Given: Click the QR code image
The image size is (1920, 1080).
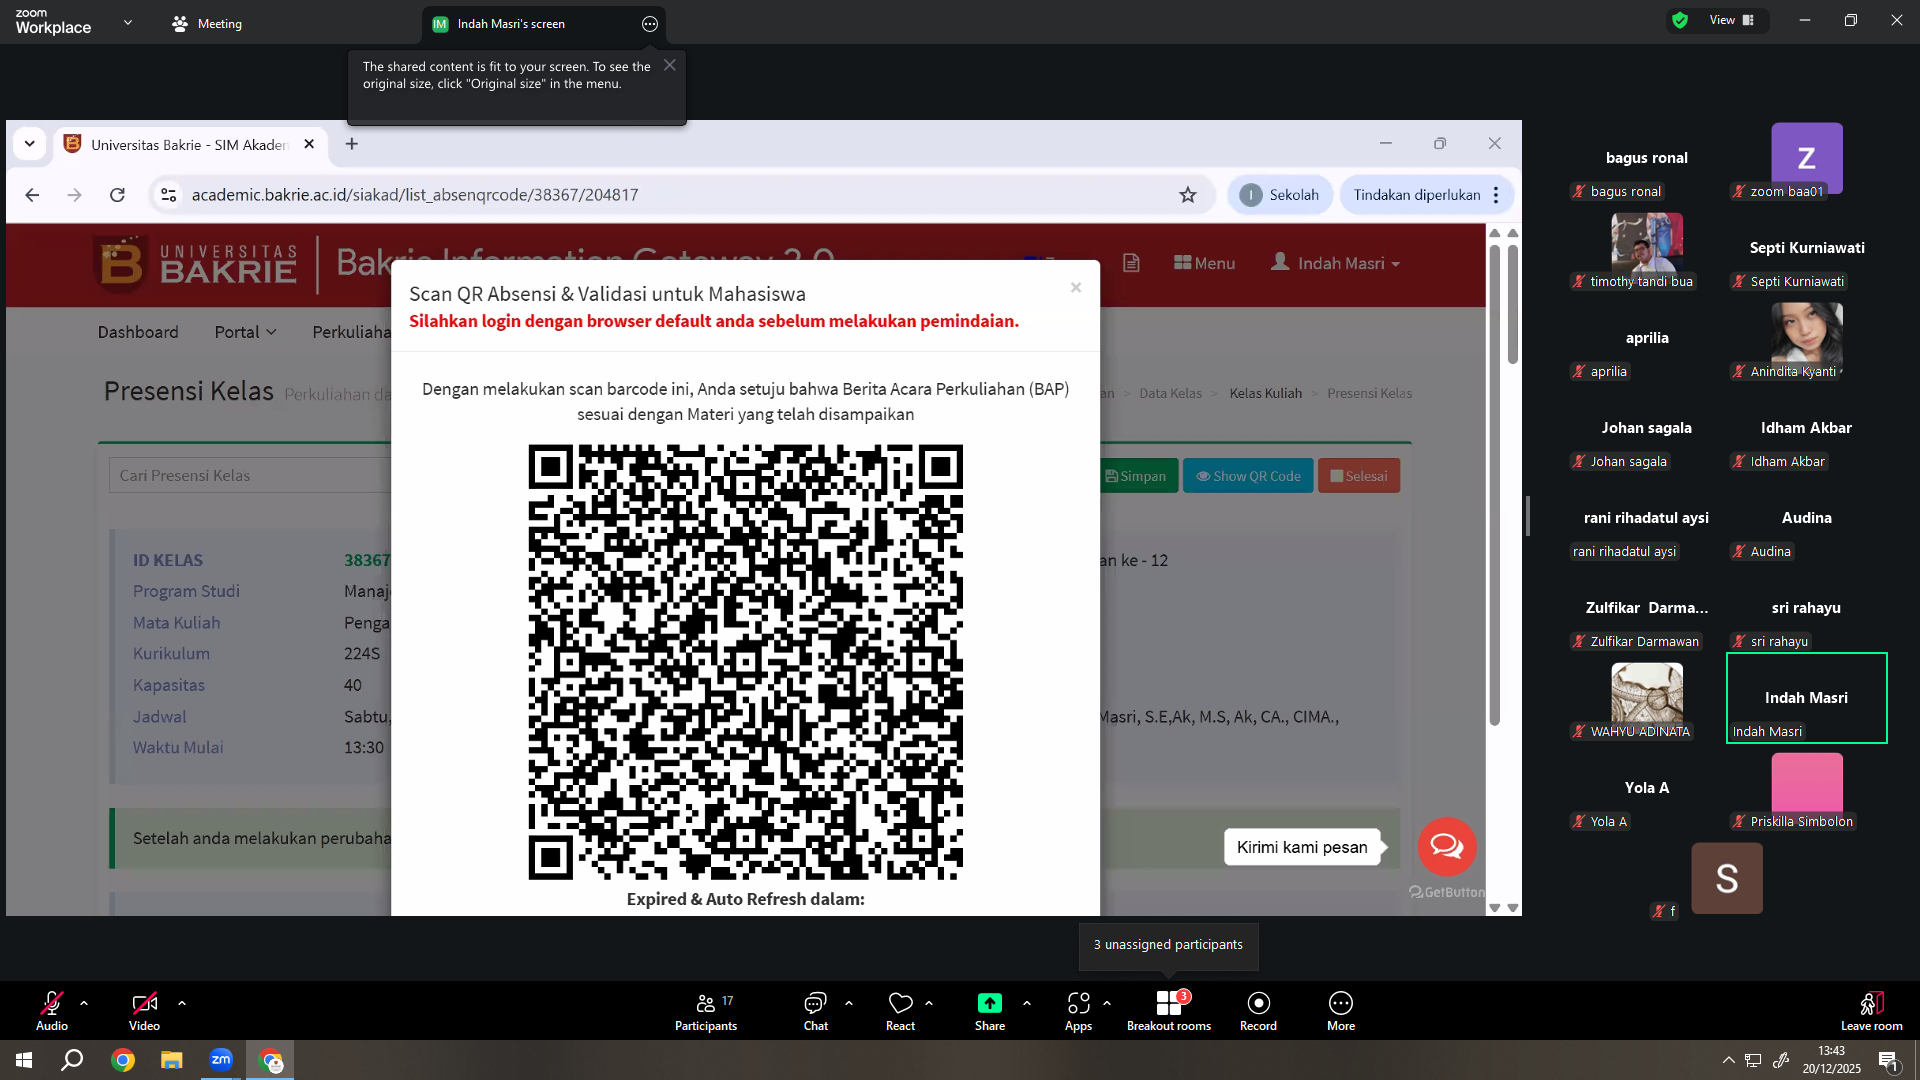Looking at the screenshot, I should [x=746, y=662].
